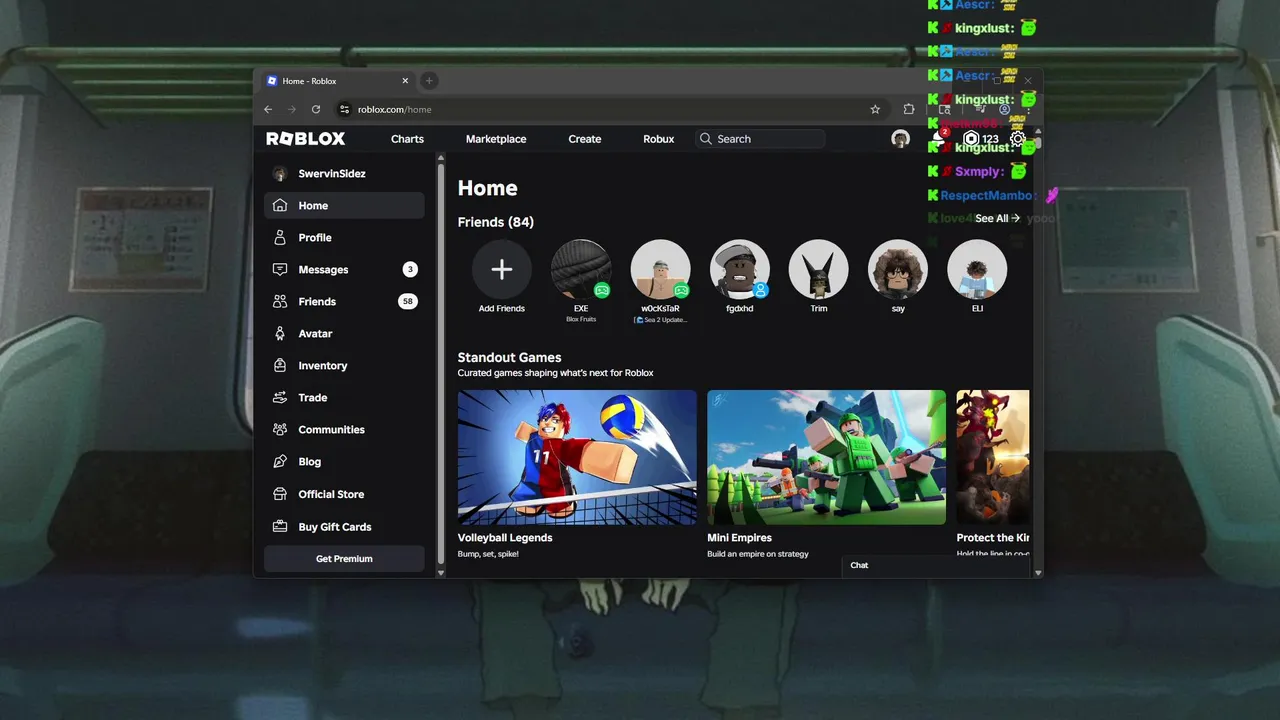Image resolution: width=1280 pixels, height=720 pixels.
Task: Open the Robux menu item
Action: (659, 139)
